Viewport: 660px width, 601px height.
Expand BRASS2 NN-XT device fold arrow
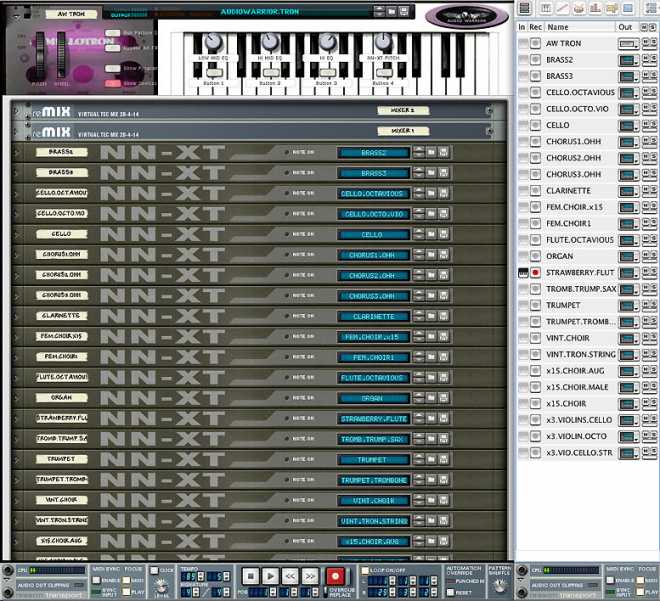16,152
